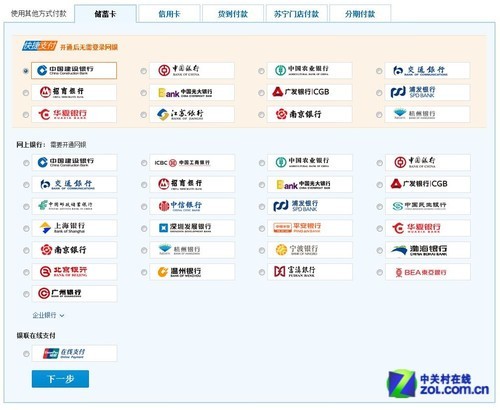Switch to the 信用卡 tab
Image resolution: width=500 pixels, height=410 pixels.
pos(169,14)
